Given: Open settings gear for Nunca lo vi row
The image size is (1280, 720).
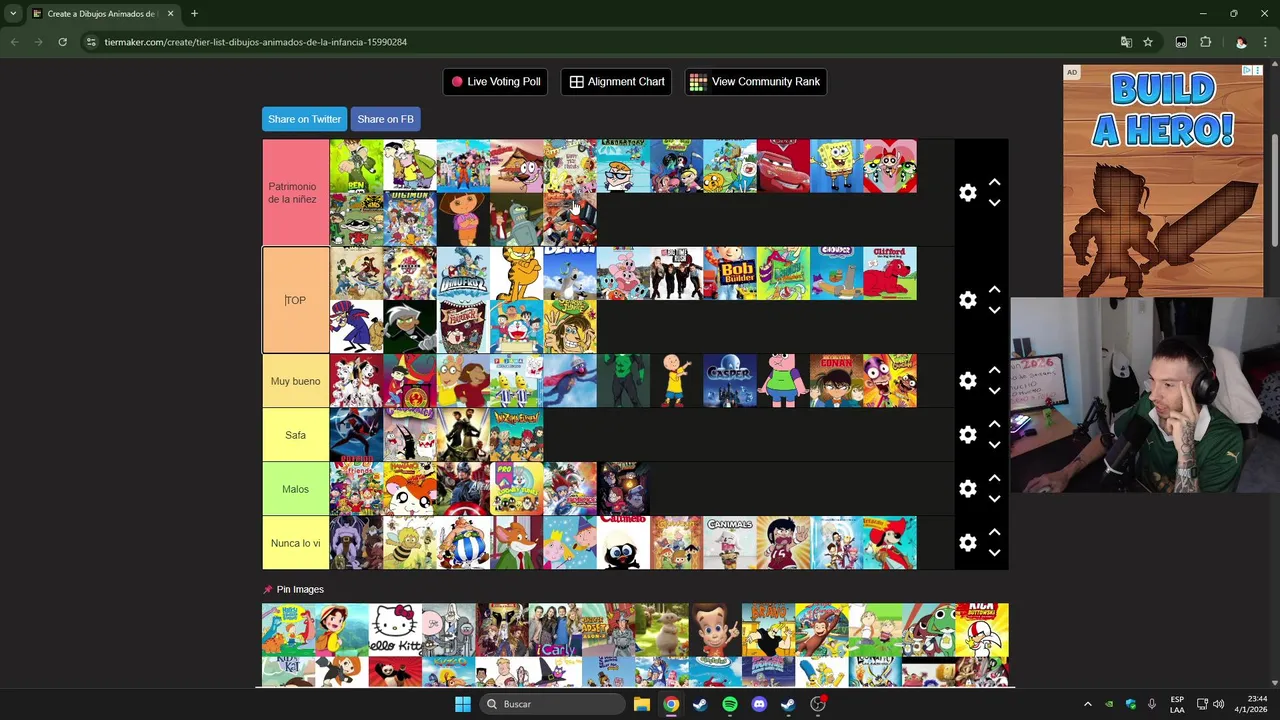Looking at the screenshot, I should click(x=967, y=543).
